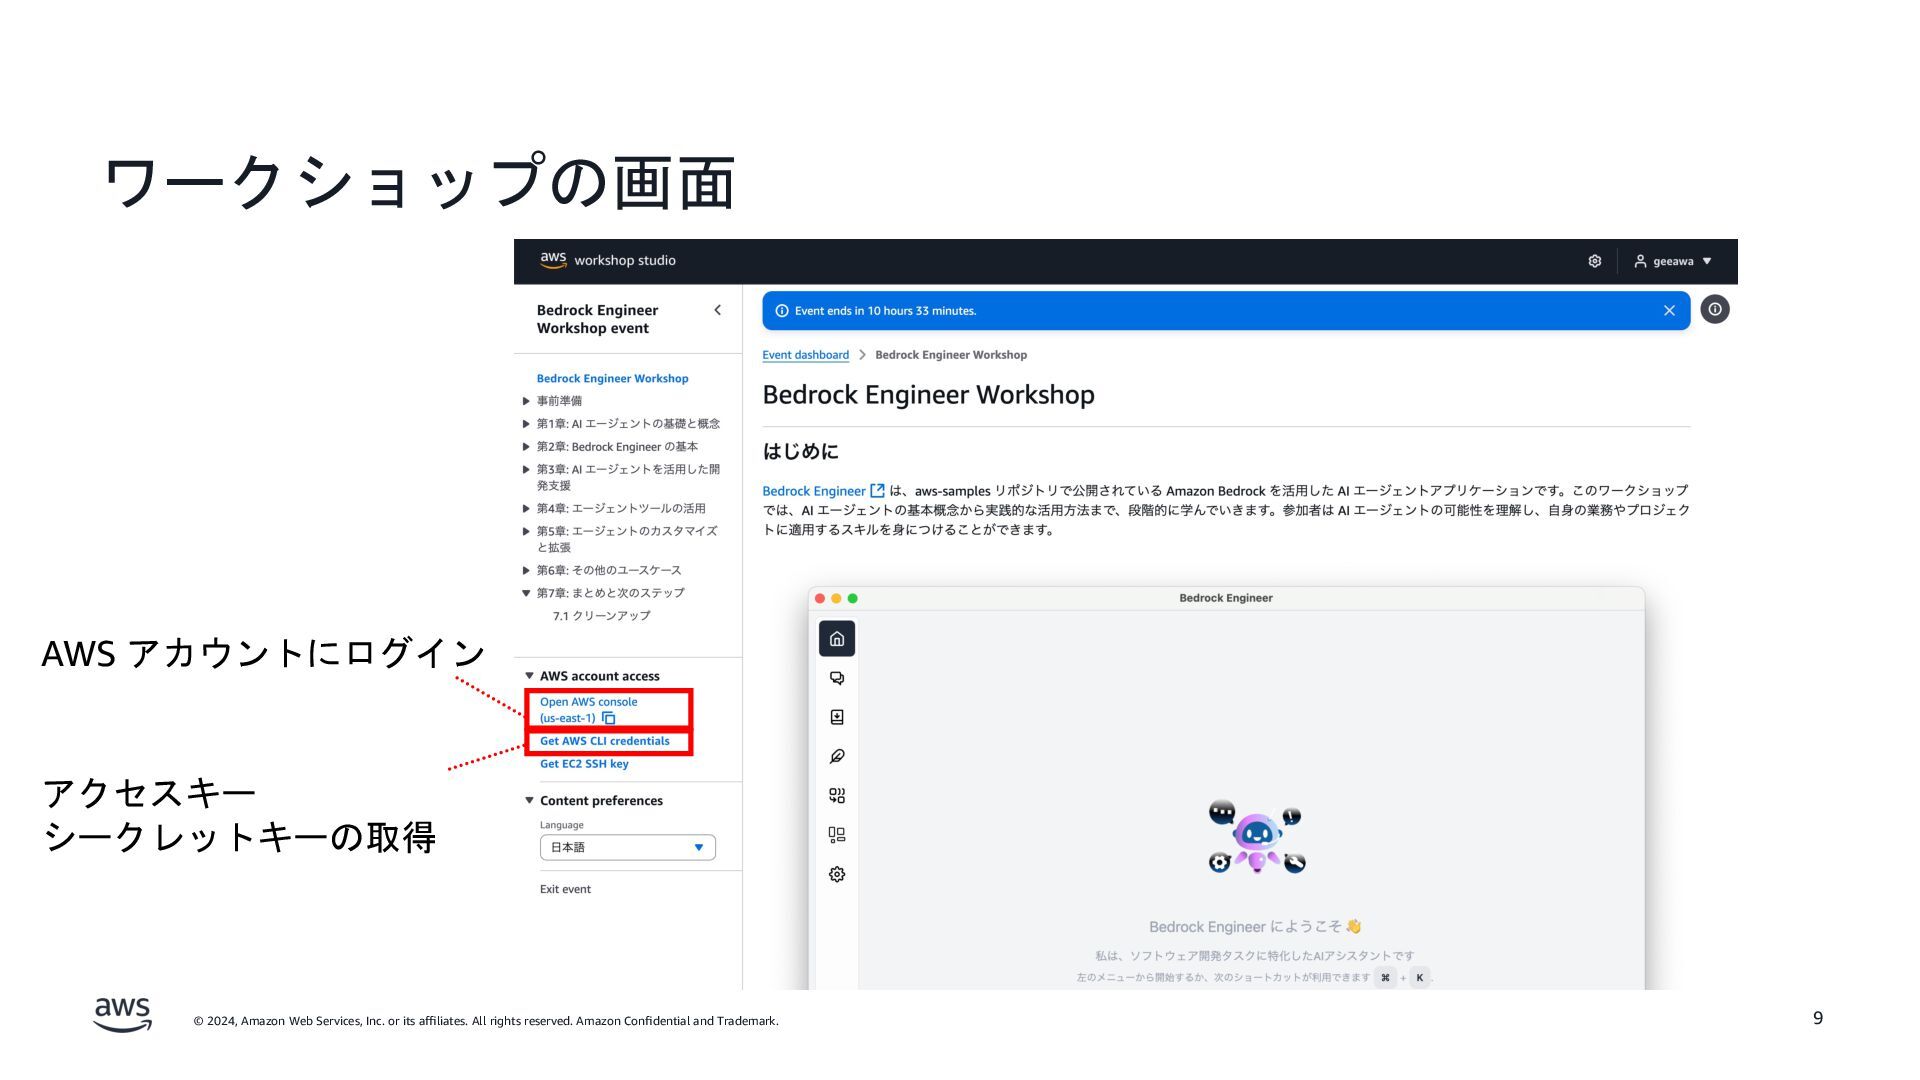Click the feather icon in Bedrock Engineer sidebar
Screen dimensions: 1920x1080
(837, 756)
